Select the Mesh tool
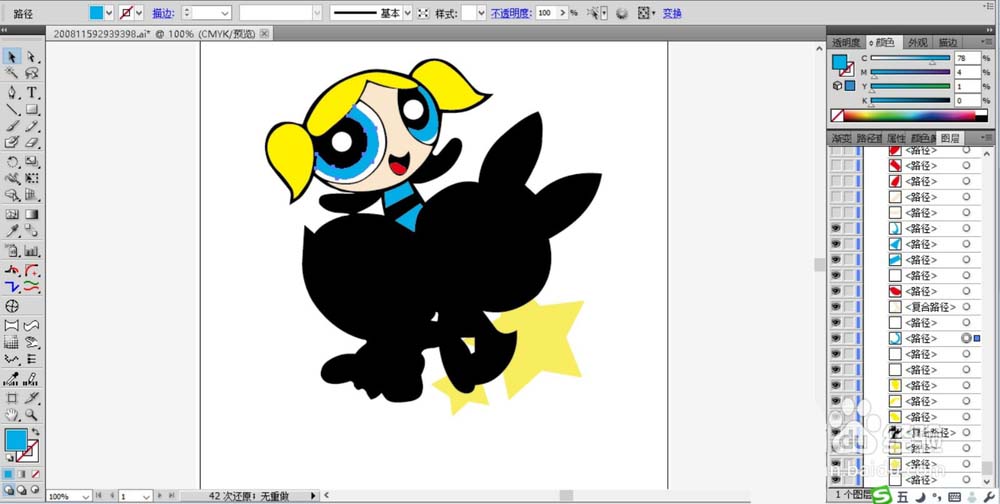1000x504 pixels. tap(11, 214)
